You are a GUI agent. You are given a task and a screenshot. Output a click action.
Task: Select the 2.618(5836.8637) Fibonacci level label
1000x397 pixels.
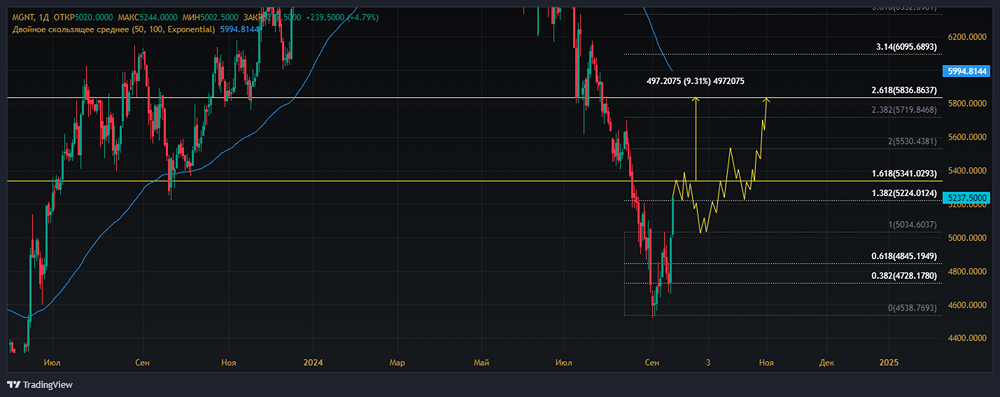point(904,91)
